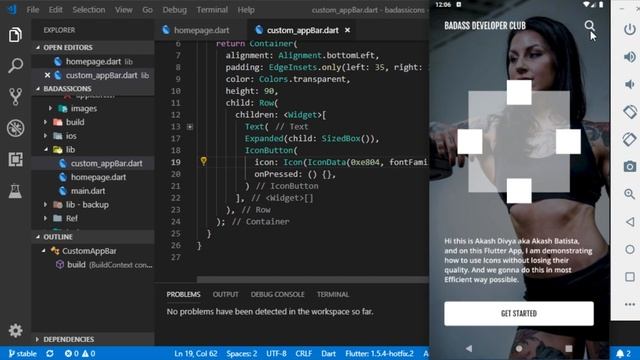Expand the Dependencies section
Image resolution: width=640 pixels, height=360 pixels.
pos(38,339)
